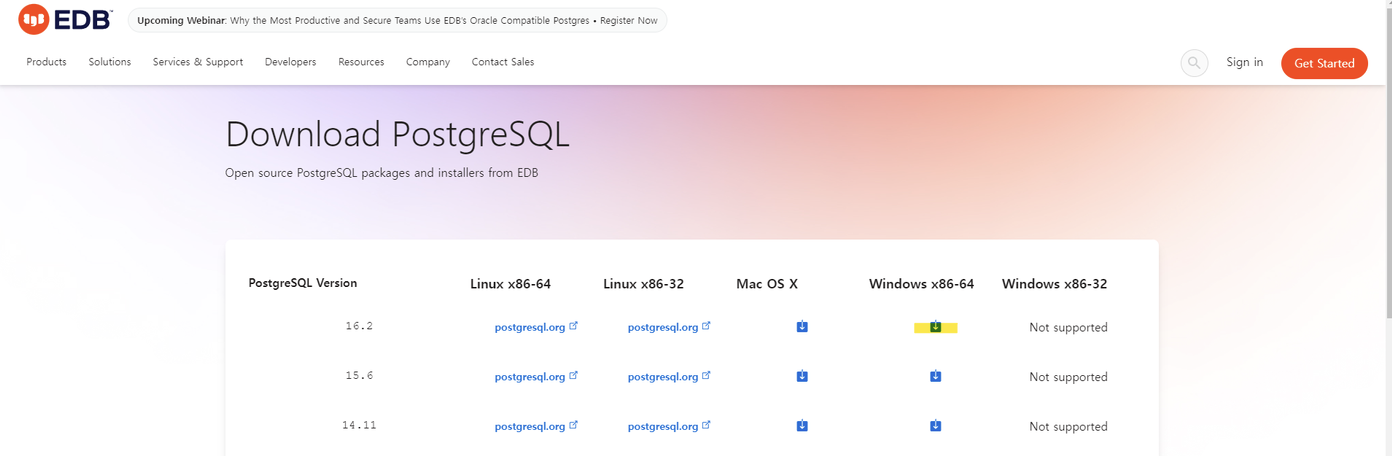
Task: Click Not supported in the 16.2 row
Action: click(x=1068, y=327)
